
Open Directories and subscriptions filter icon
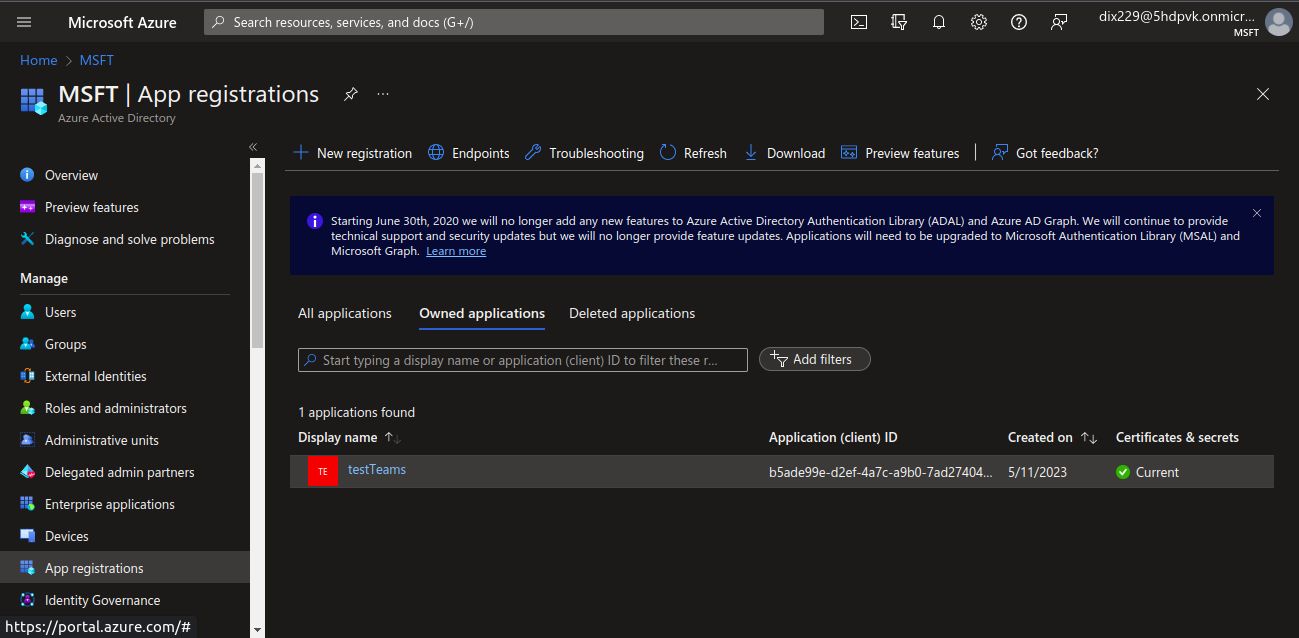899,22
